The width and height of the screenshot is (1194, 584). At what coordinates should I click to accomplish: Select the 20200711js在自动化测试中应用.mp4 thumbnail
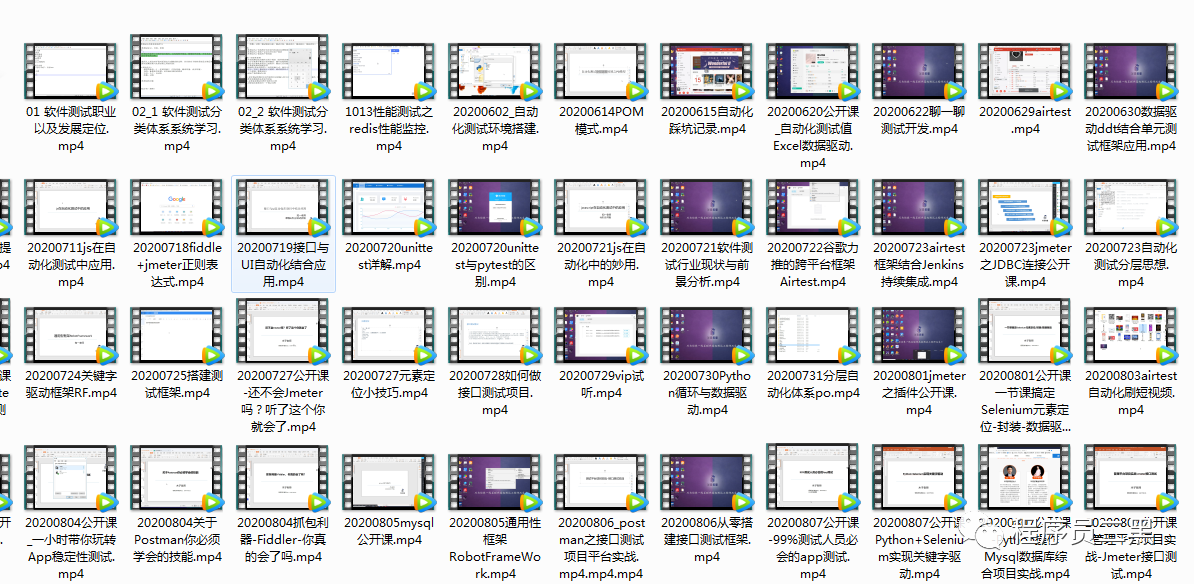pyautogui.click(x=71, y=209)
